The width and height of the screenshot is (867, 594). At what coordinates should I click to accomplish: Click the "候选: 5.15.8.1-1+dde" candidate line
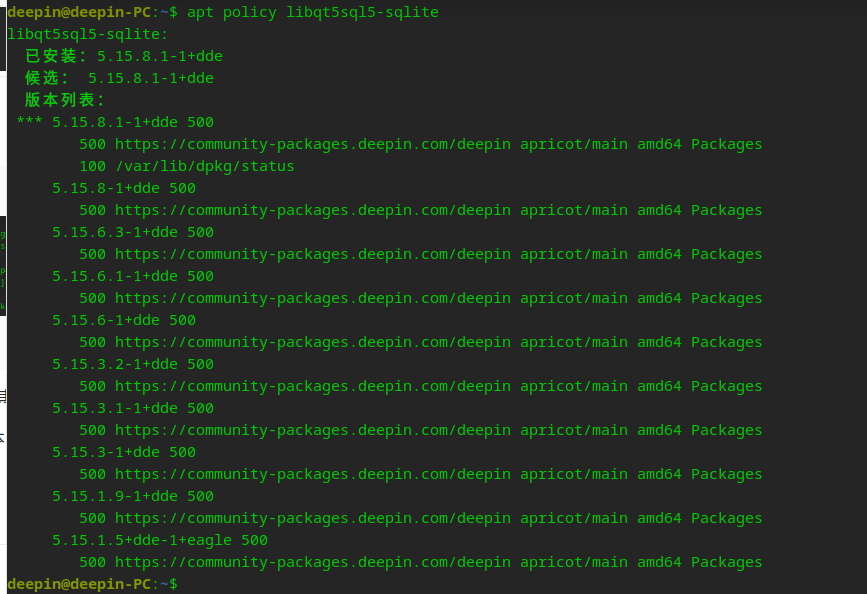(x=119, y=79)
